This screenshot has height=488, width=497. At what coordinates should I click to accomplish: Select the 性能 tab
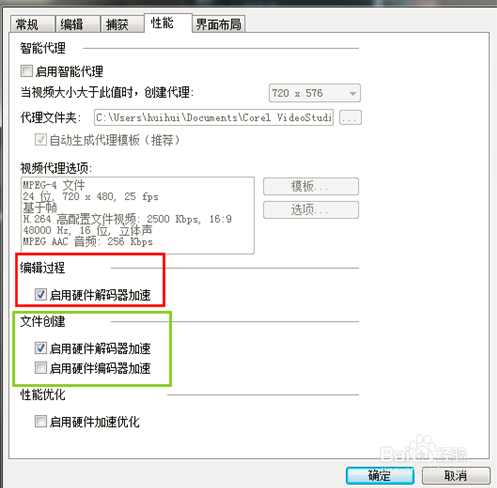click(x=168, y=23)
